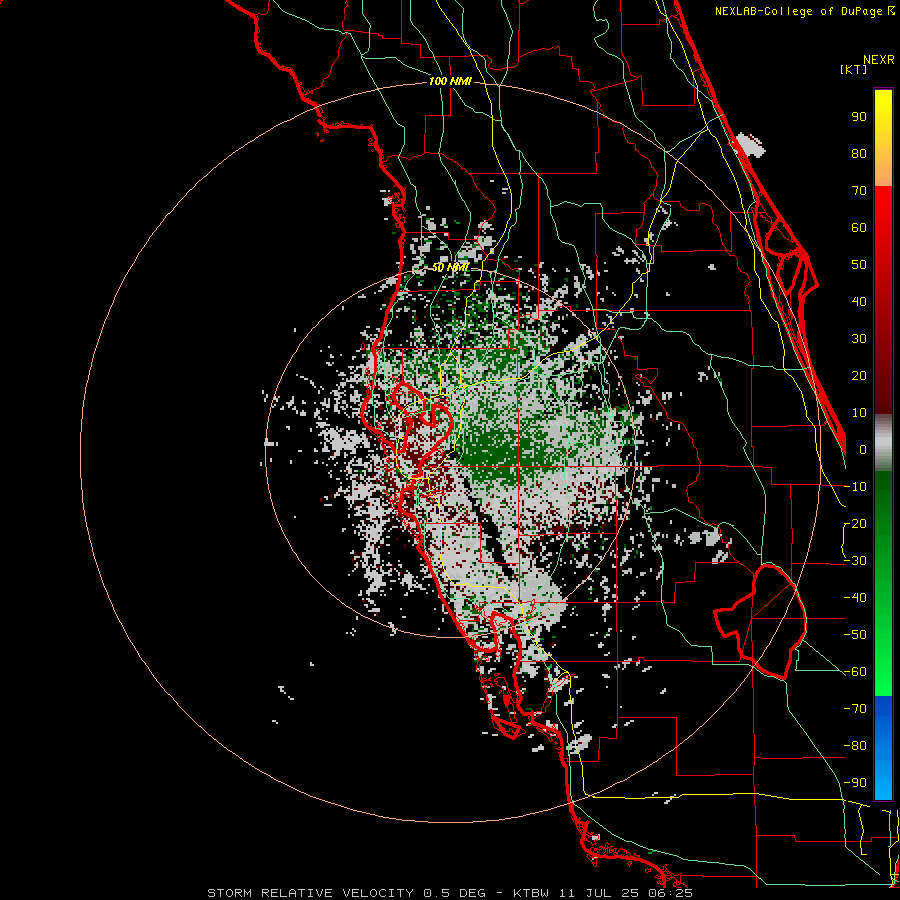Click the 90 value on velocity scale
Screen dimensions: 900x900
pos(859,117)
